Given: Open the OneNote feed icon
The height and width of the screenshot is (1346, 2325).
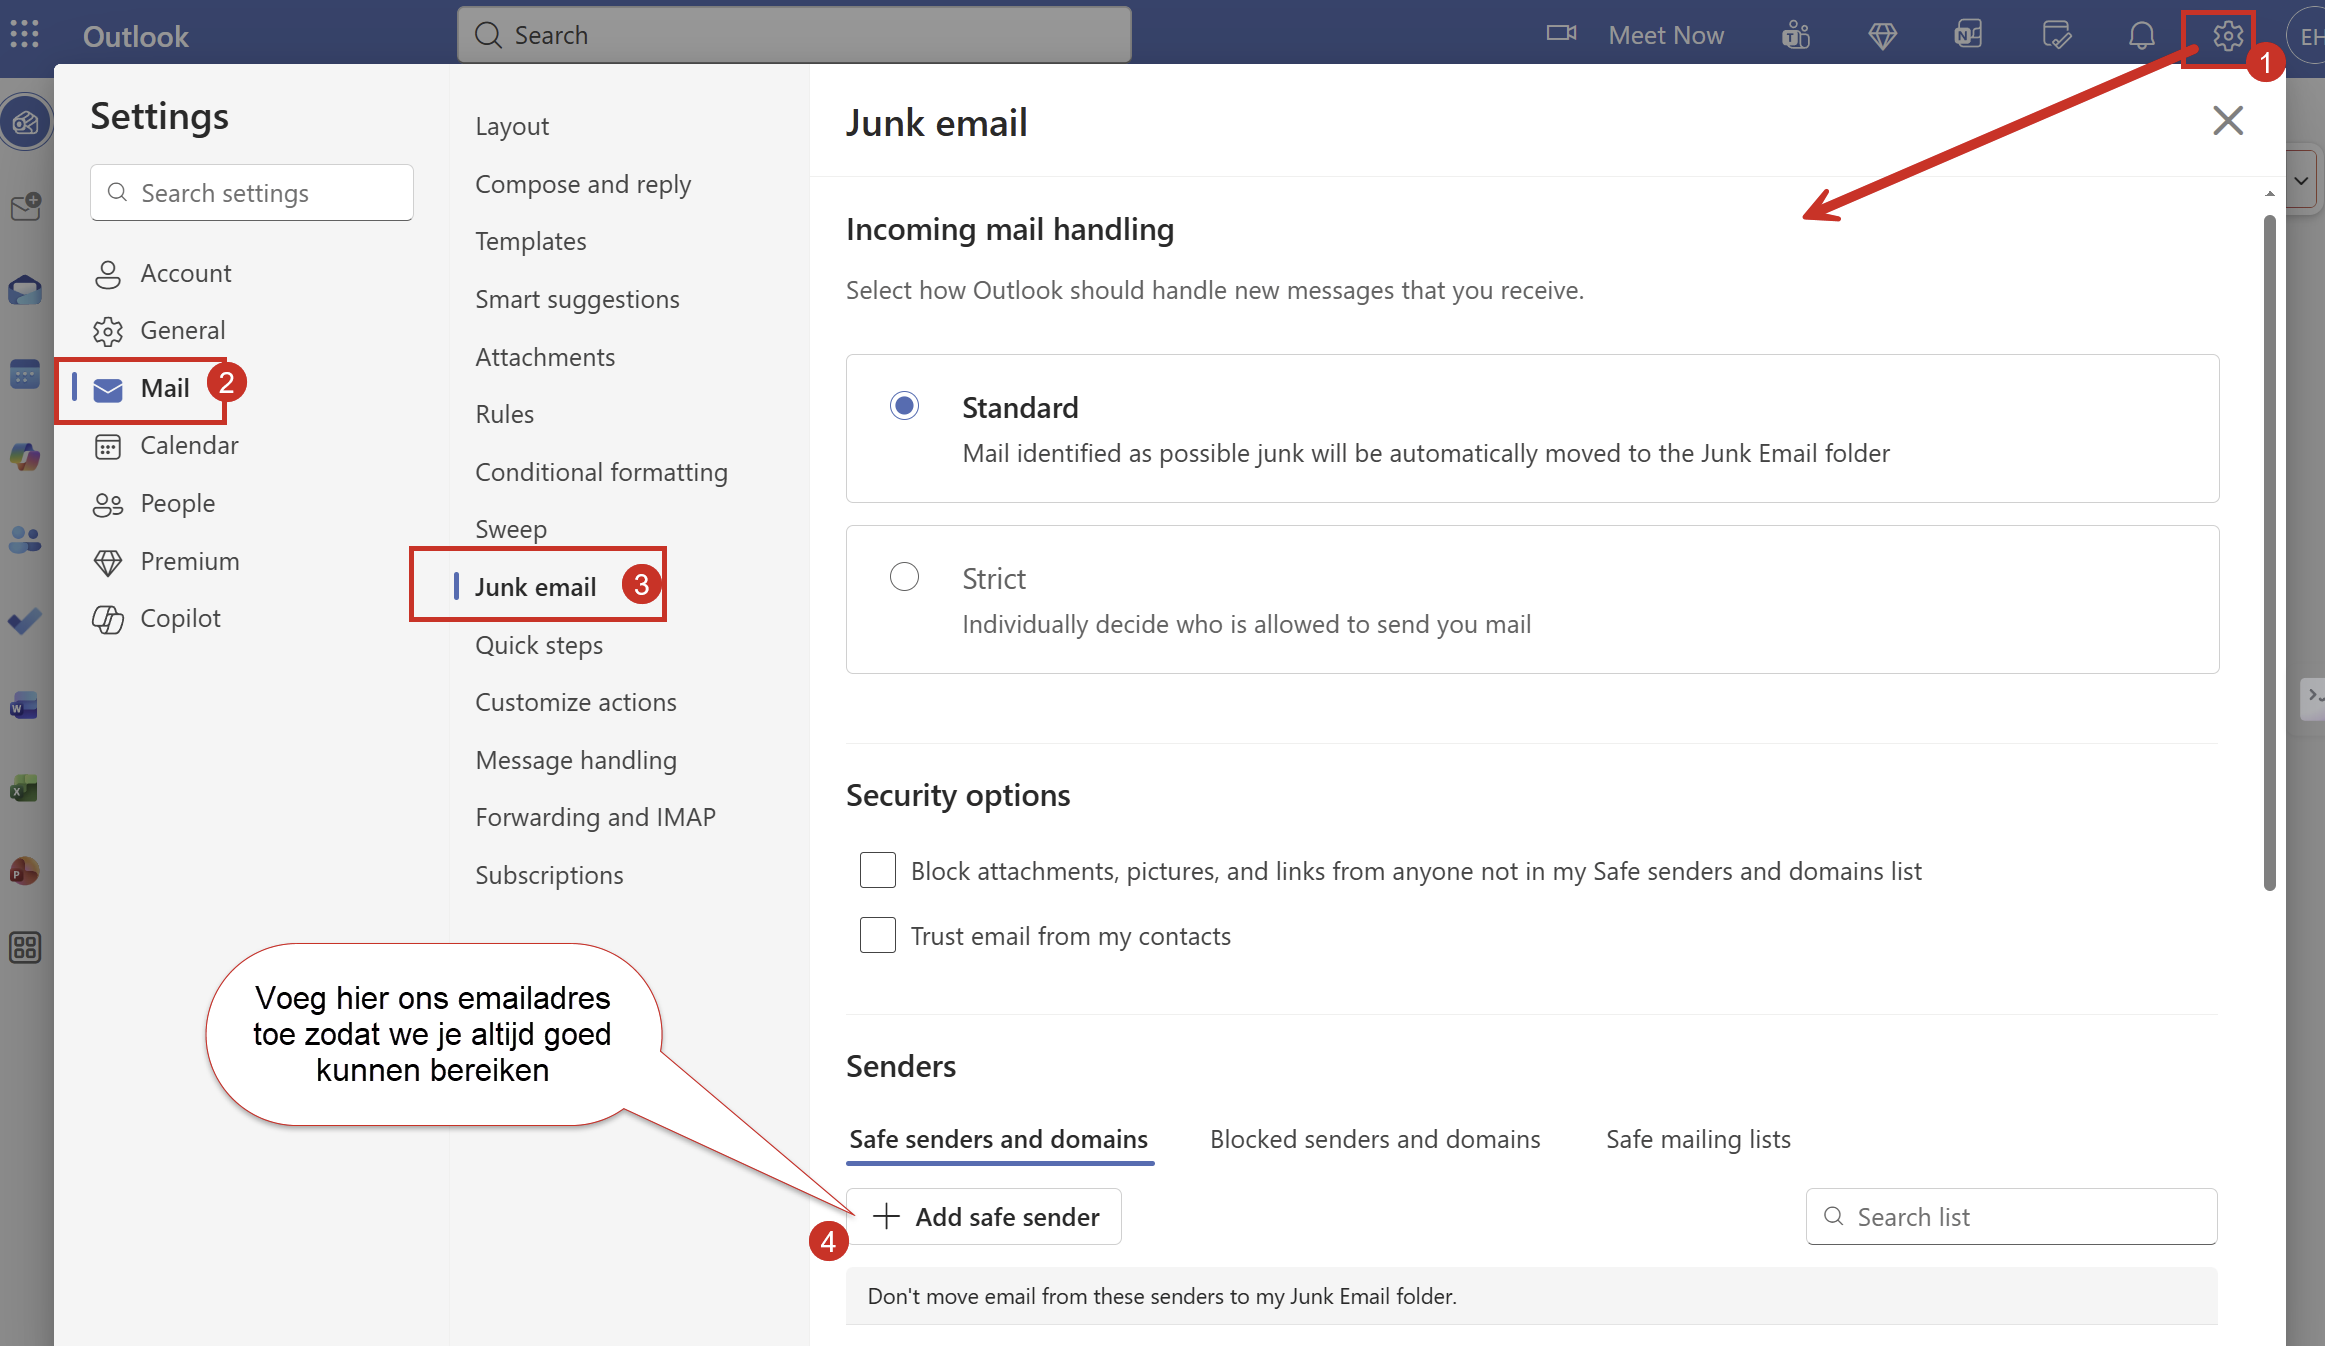Looking at the screenshot, I should [x=1968, y=36].
